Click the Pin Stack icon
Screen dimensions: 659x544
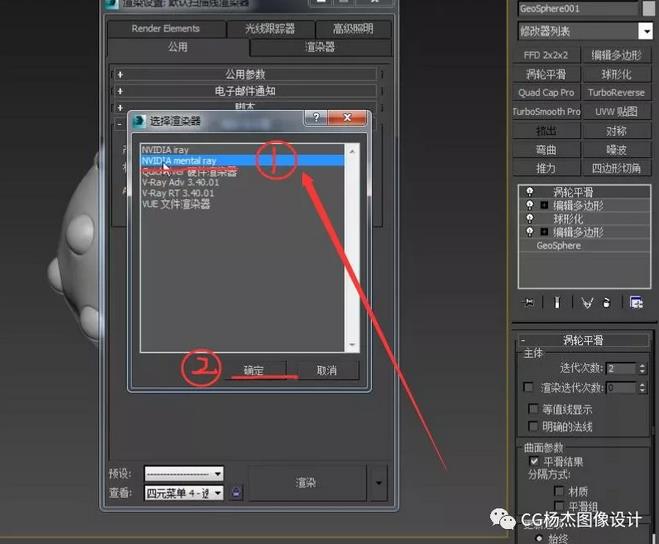pos(528,303)
